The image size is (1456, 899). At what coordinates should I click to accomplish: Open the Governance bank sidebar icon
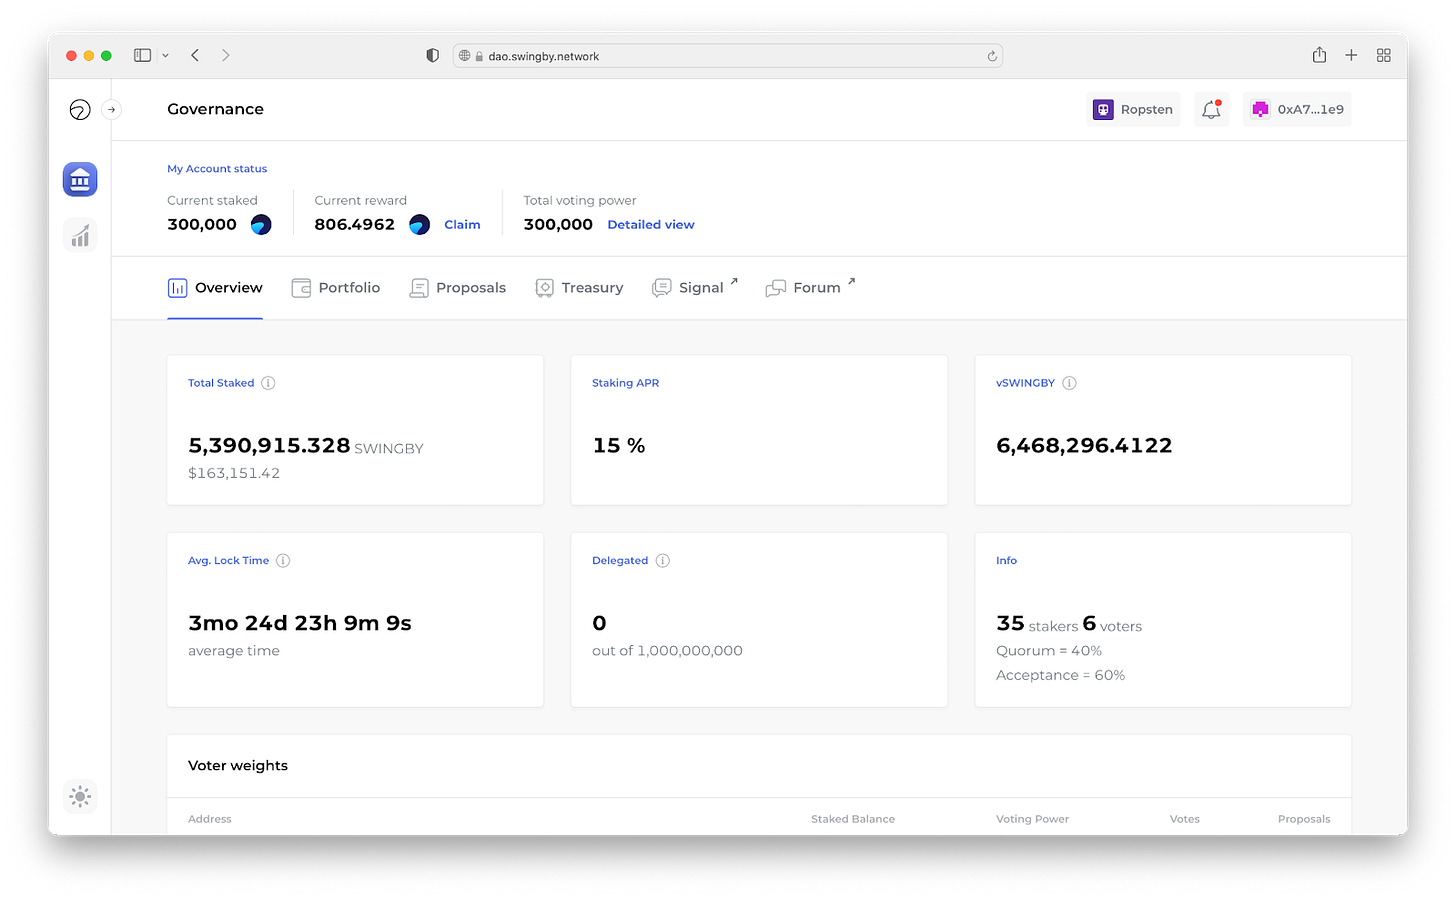click(80, 180)
